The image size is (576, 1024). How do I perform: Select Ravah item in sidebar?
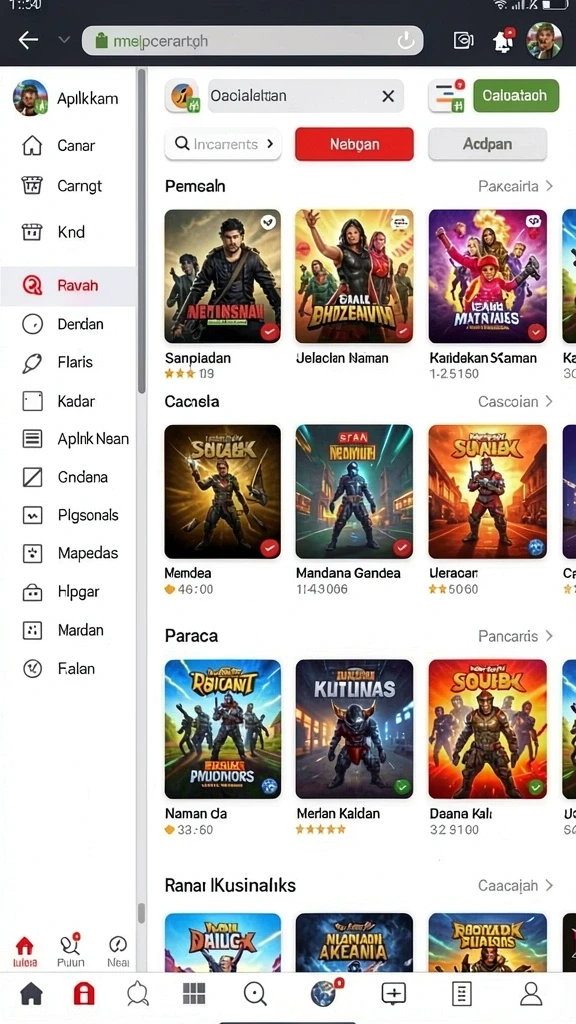click(x=68, y=285)
